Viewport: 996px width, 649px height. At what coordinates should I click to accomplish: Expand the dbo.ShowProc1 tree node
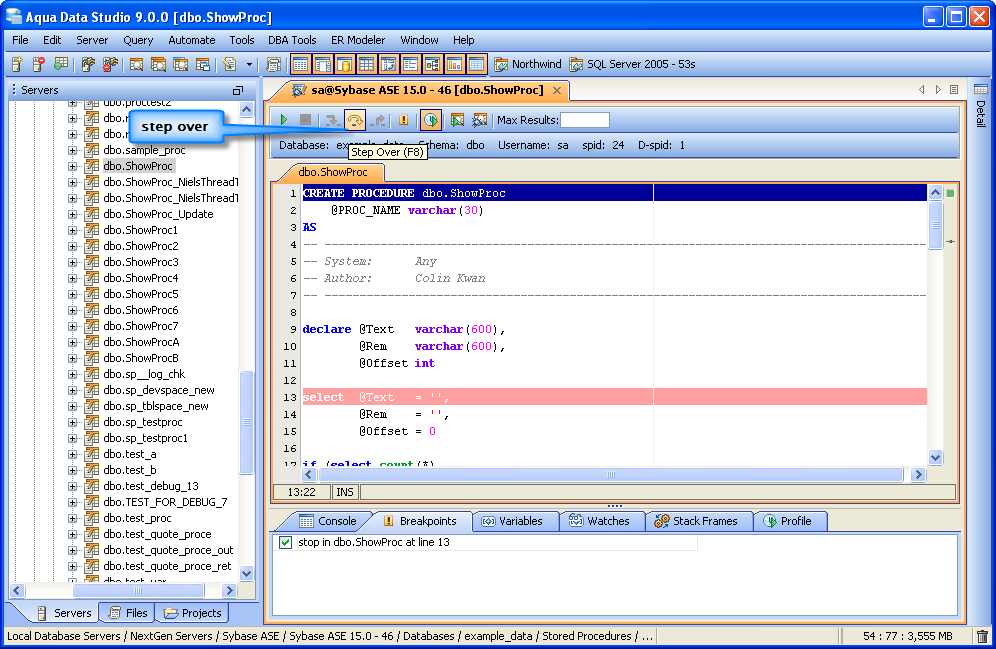(72, 231)
